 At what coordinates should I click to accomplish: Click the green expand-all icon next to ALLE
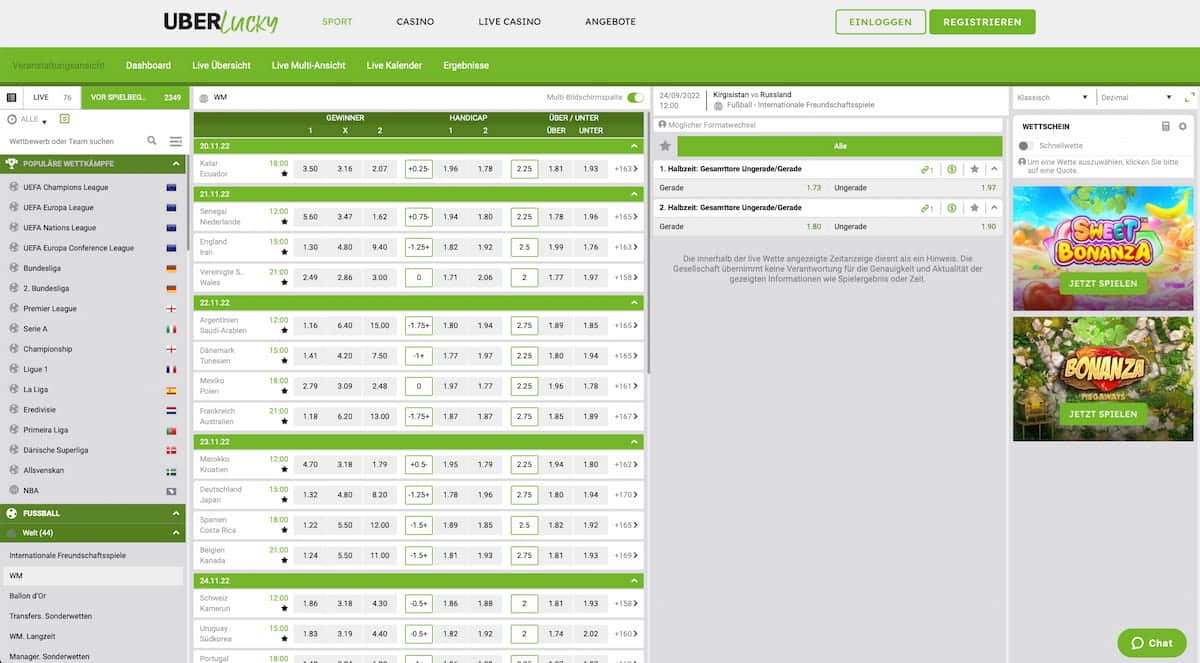(65, 119)
